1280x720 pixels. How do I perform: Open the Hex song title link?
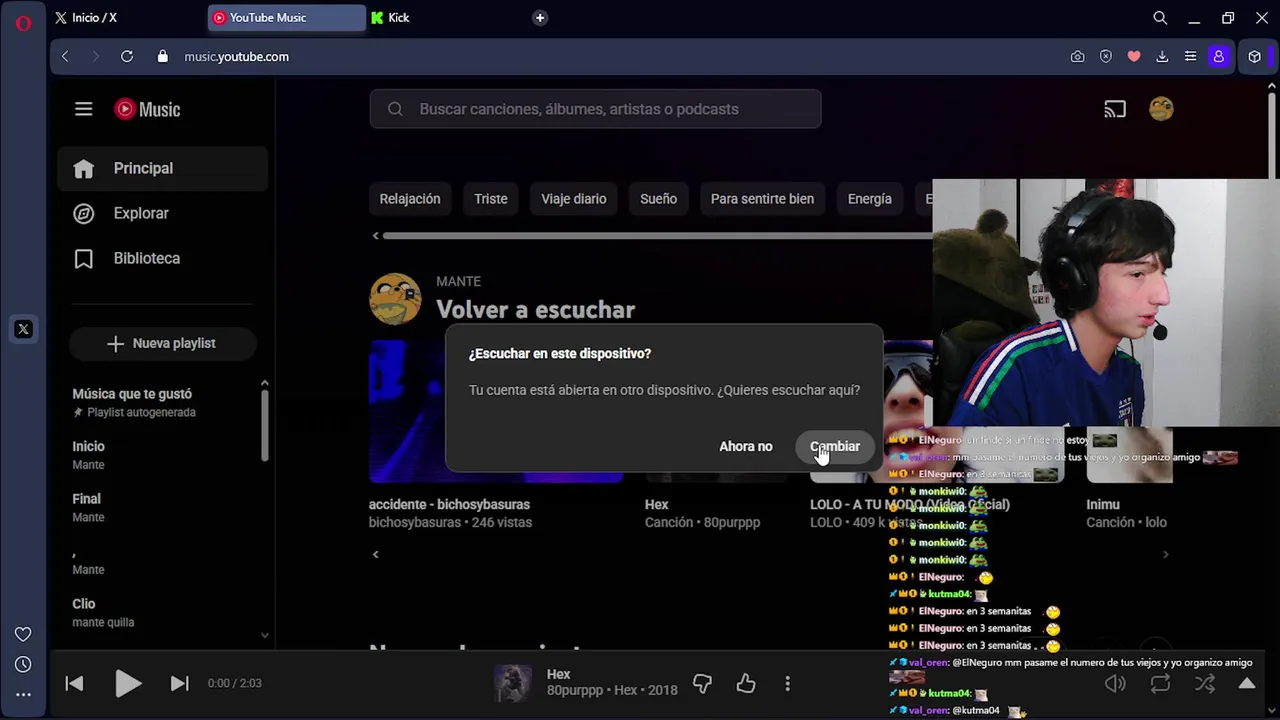tap(656, 505)
